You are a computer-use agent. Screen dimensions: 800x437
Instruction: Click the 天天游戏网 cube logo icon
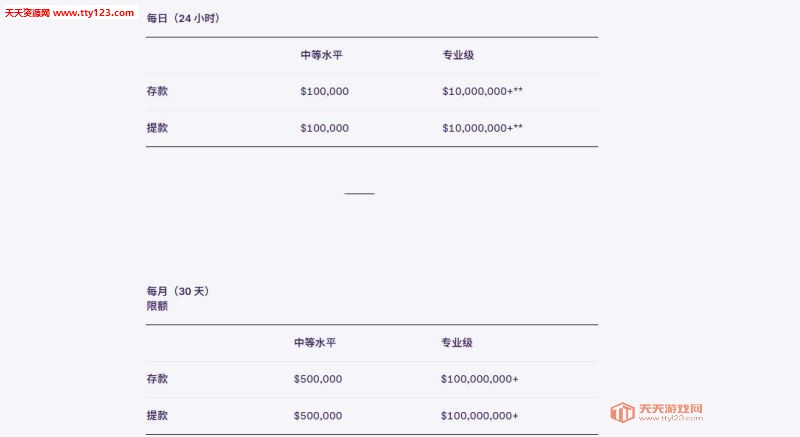point(622,412)
